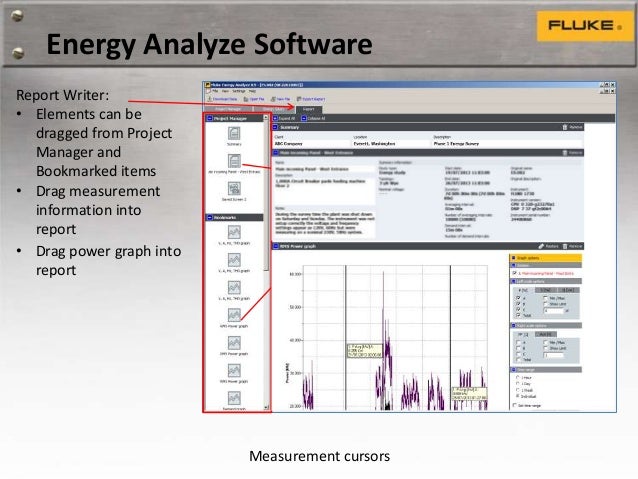
Task: Enable Min/Max in Left scale options
Action: pyautogui.click(x=545, y=298)
